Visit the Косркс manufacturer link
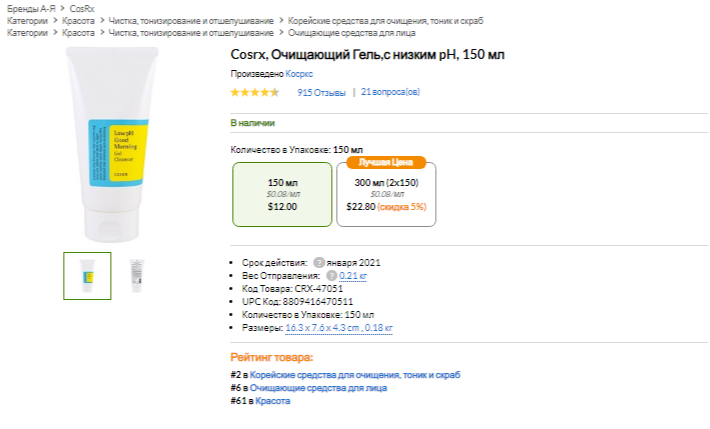Viewport: 710px width, 429px height. pos(299,74)
